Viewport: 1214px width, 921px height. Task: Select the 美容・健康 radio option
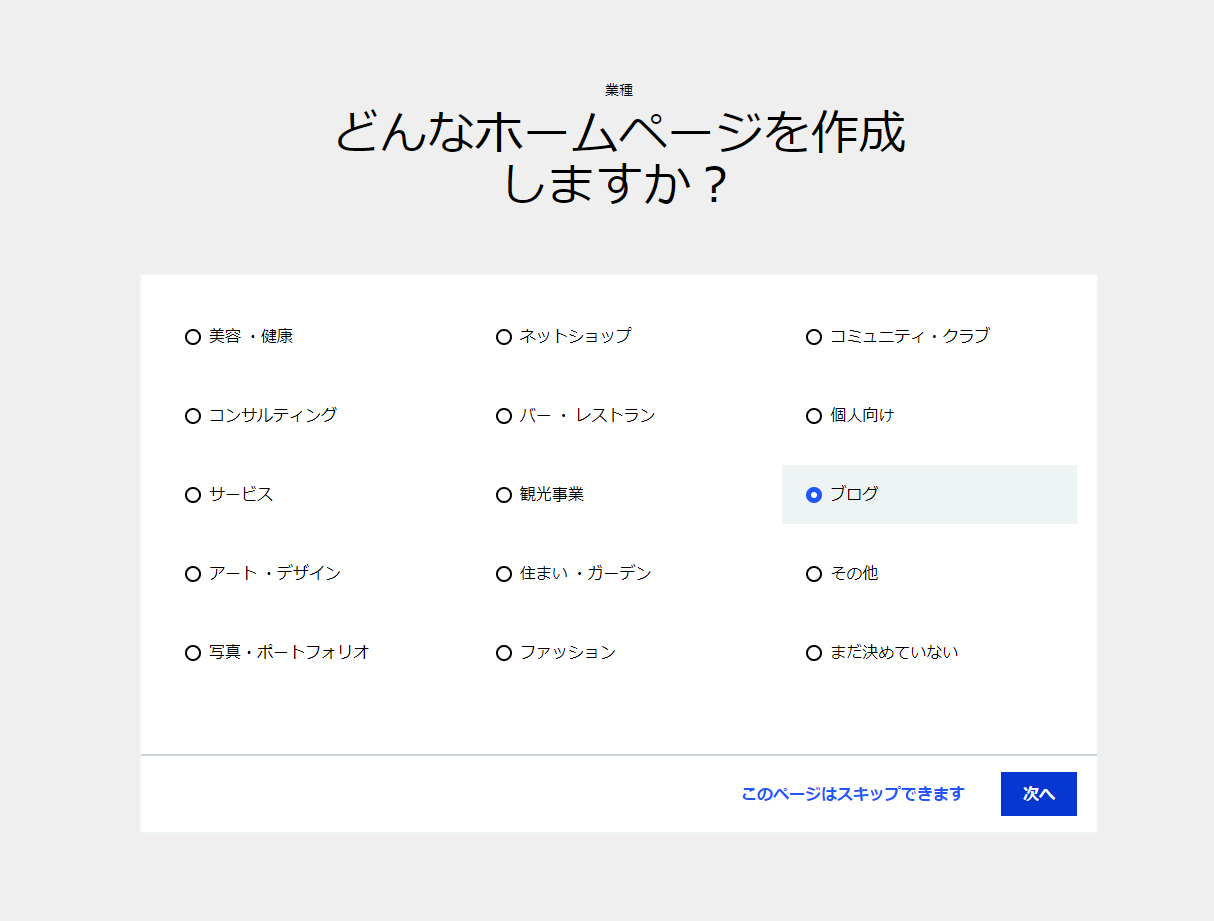pos(193,337)
